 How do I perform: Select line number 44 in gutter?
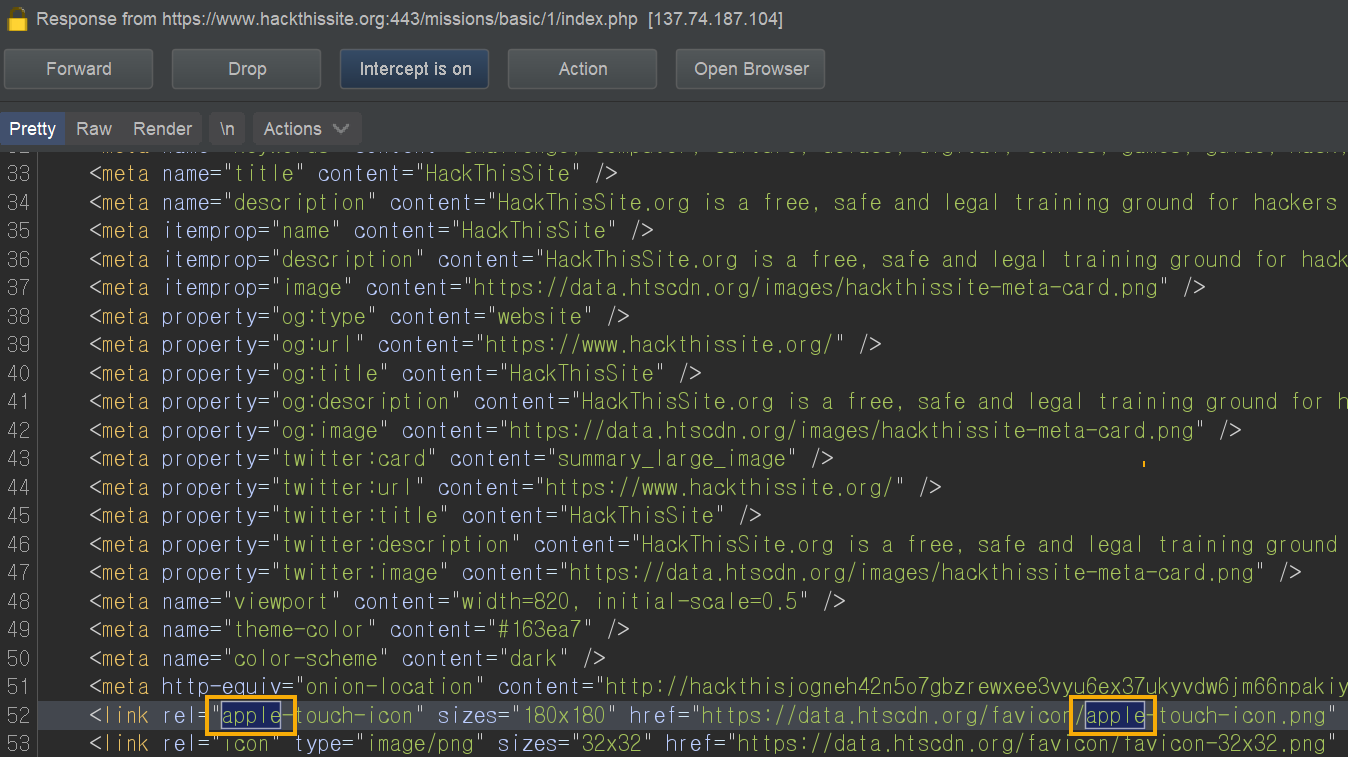click(x=18, y=488)
